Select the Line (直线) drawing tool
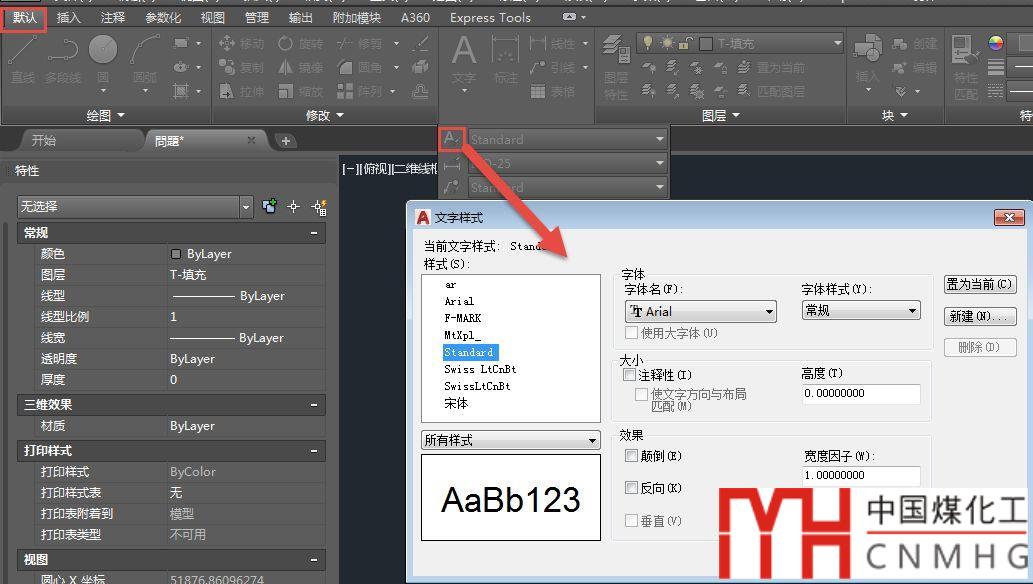Viewport: 1033px width, 584px height. click(22, 55)
